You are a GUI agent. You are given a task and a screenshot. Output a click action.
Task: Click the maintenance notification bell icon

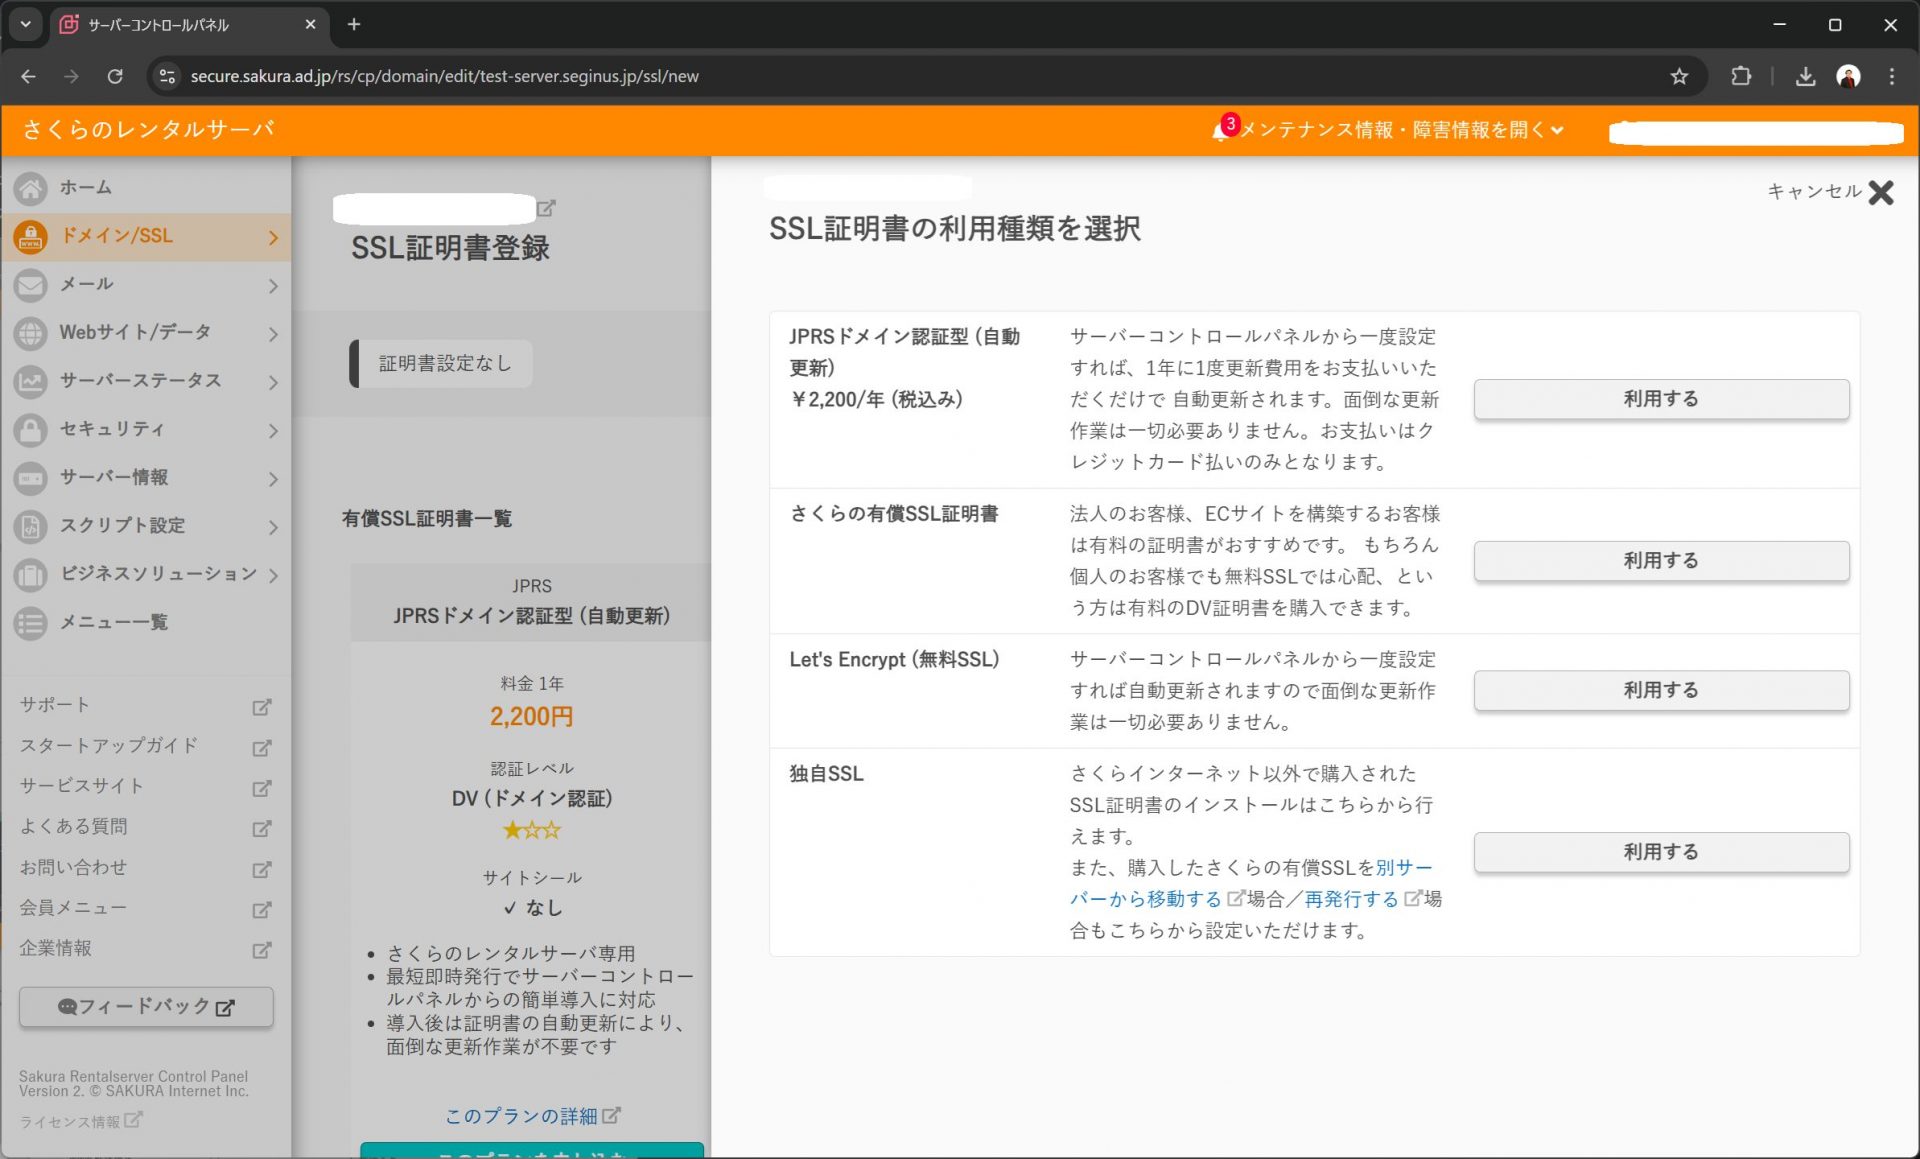[x=1220, y=131]
